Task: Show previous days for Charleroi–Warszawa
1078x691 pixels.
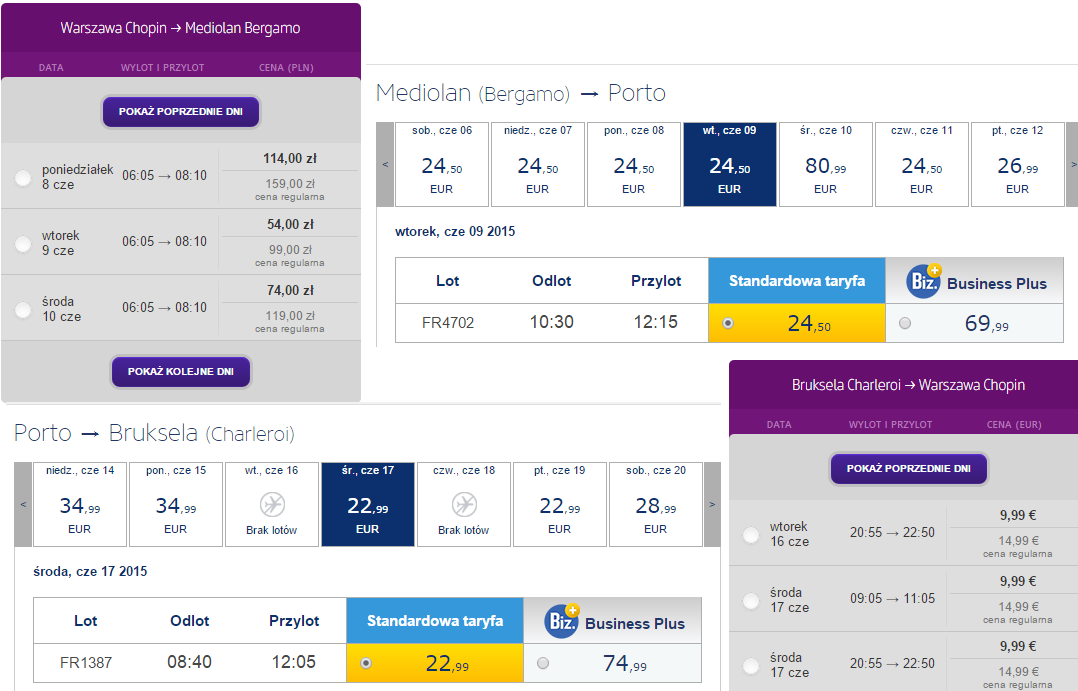Action: point(908,468)
